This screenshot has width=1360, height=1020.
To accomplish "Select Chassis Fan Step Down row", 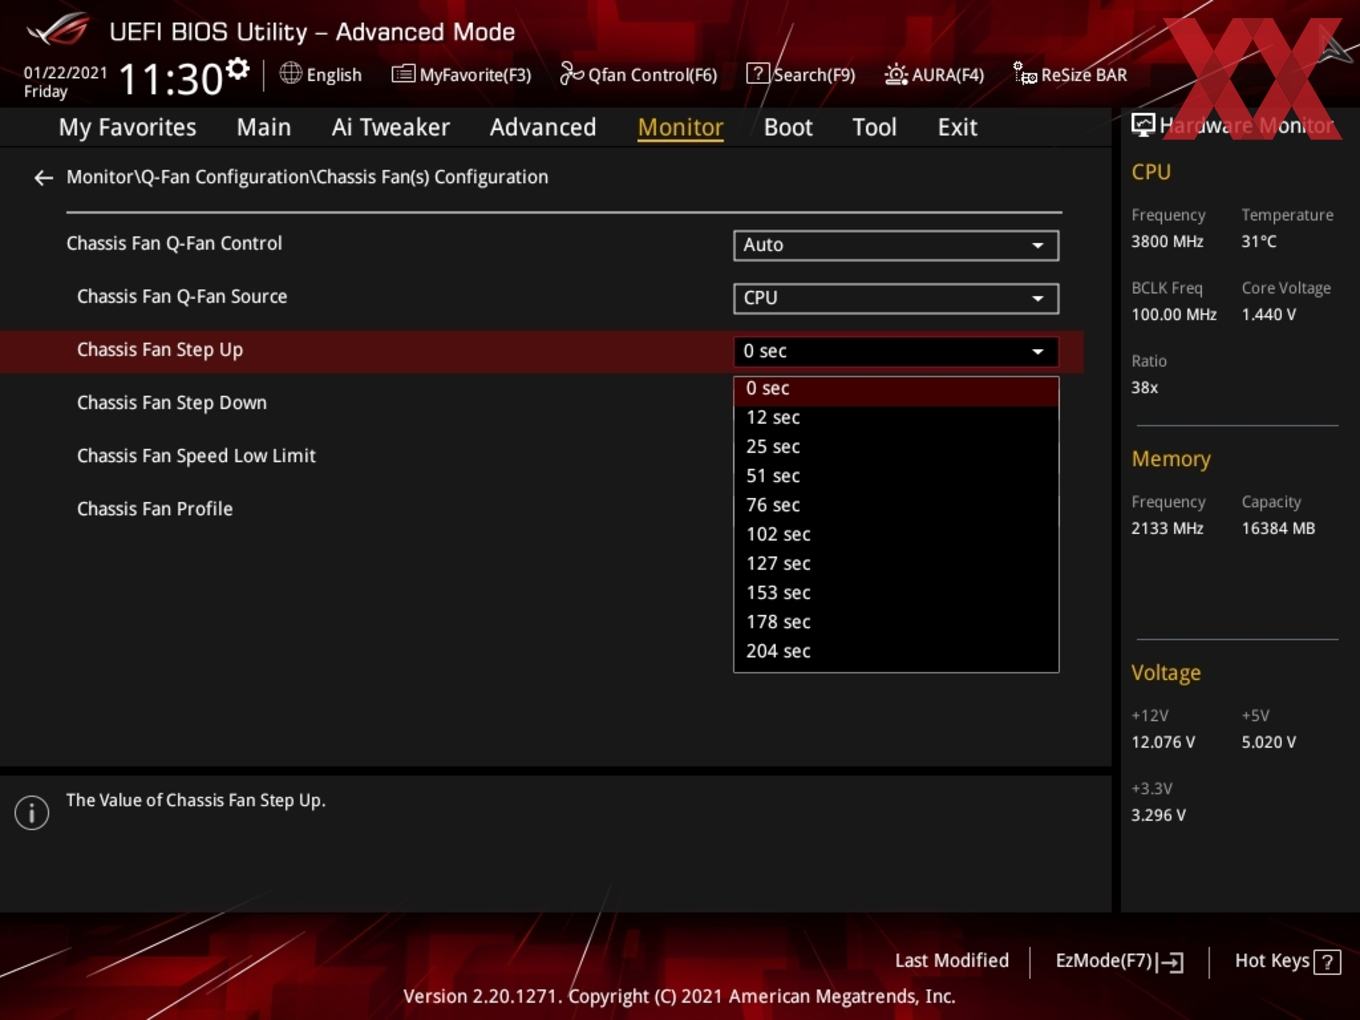I will click(x=172, y=403).
